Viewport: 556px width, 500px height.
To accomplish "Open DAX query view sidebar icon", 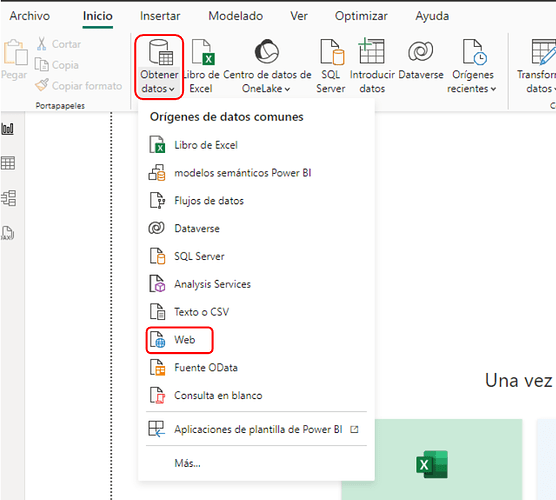I will (x=7, y=233).
